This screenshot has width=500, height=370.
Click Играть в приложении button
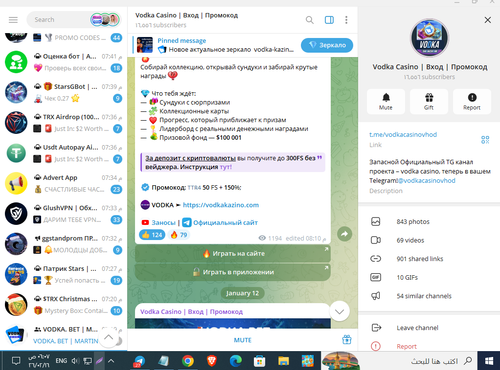(233, 272)
